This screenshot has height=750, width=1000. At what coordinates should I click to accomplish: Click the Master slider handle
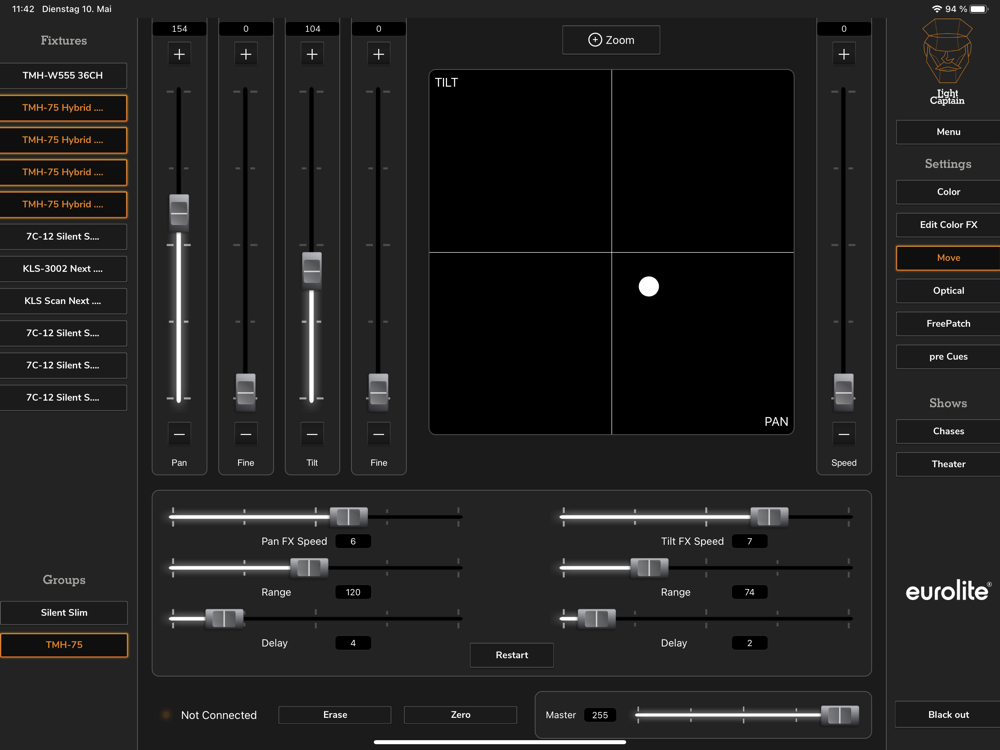pos(840,715)
